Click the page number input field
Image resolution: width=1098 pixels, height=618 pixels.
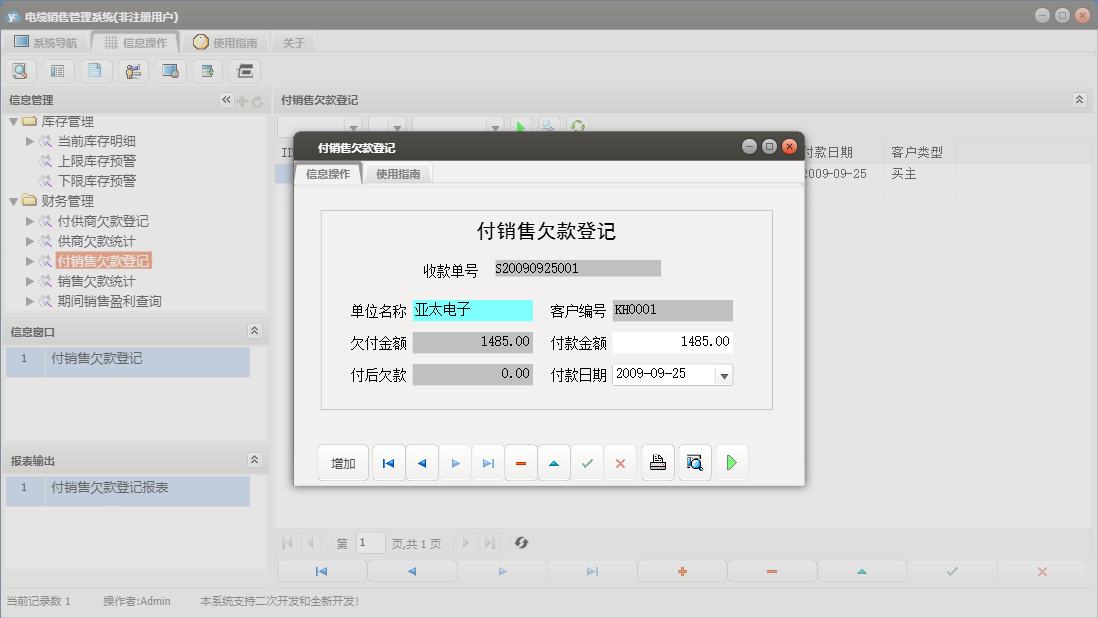pos(370,543)
